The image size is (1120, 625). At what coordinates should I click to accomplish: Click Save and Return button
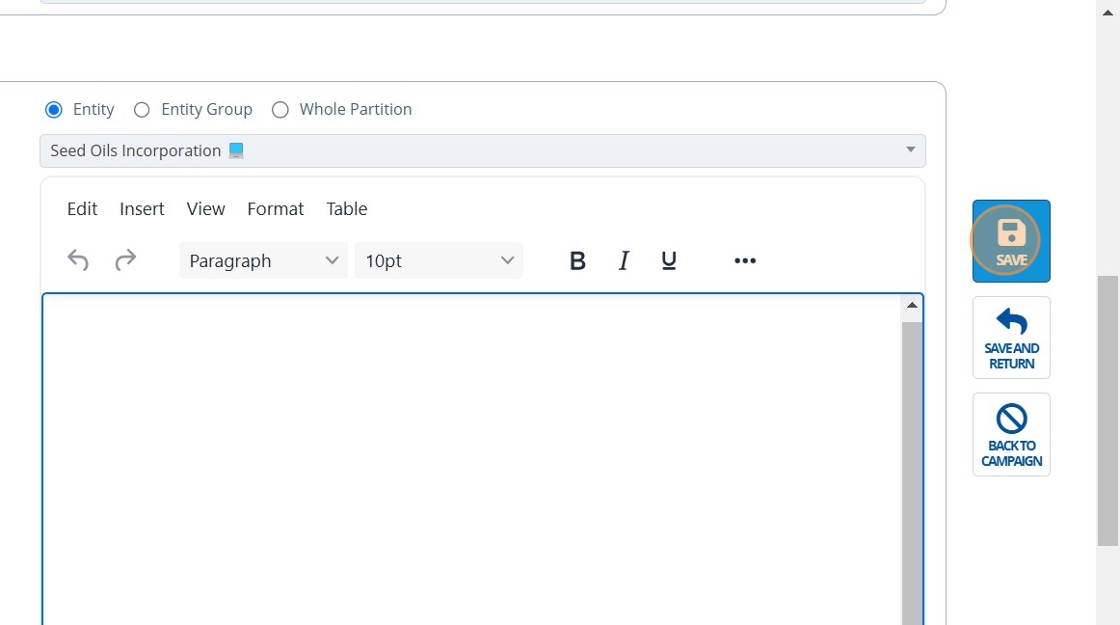click(x=1011, y=338)
